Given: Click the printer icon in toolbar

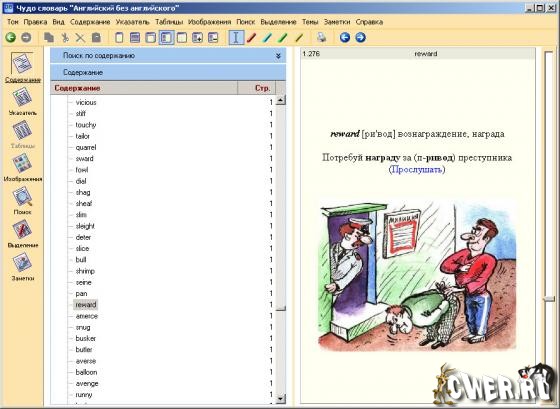Looking at the screenshot, I should (x=321, y=37).
